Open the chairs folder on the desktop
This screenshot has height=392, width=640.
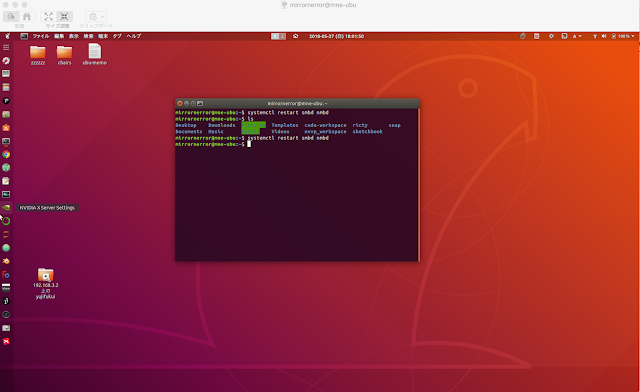pyautogui.click(x=64, y=55)
